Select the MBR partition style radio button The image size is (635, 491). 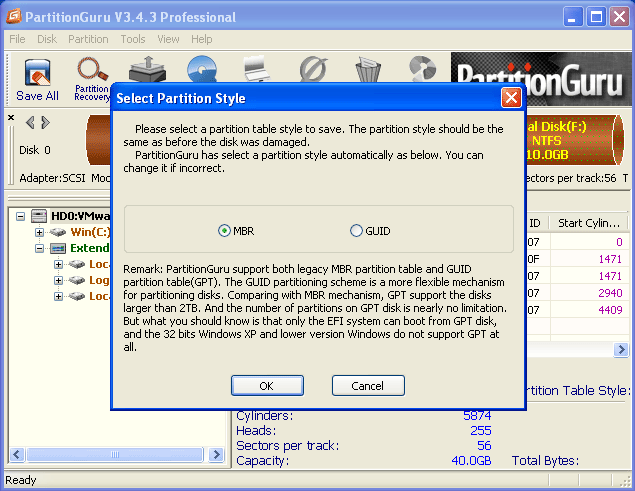pos(224,231)
